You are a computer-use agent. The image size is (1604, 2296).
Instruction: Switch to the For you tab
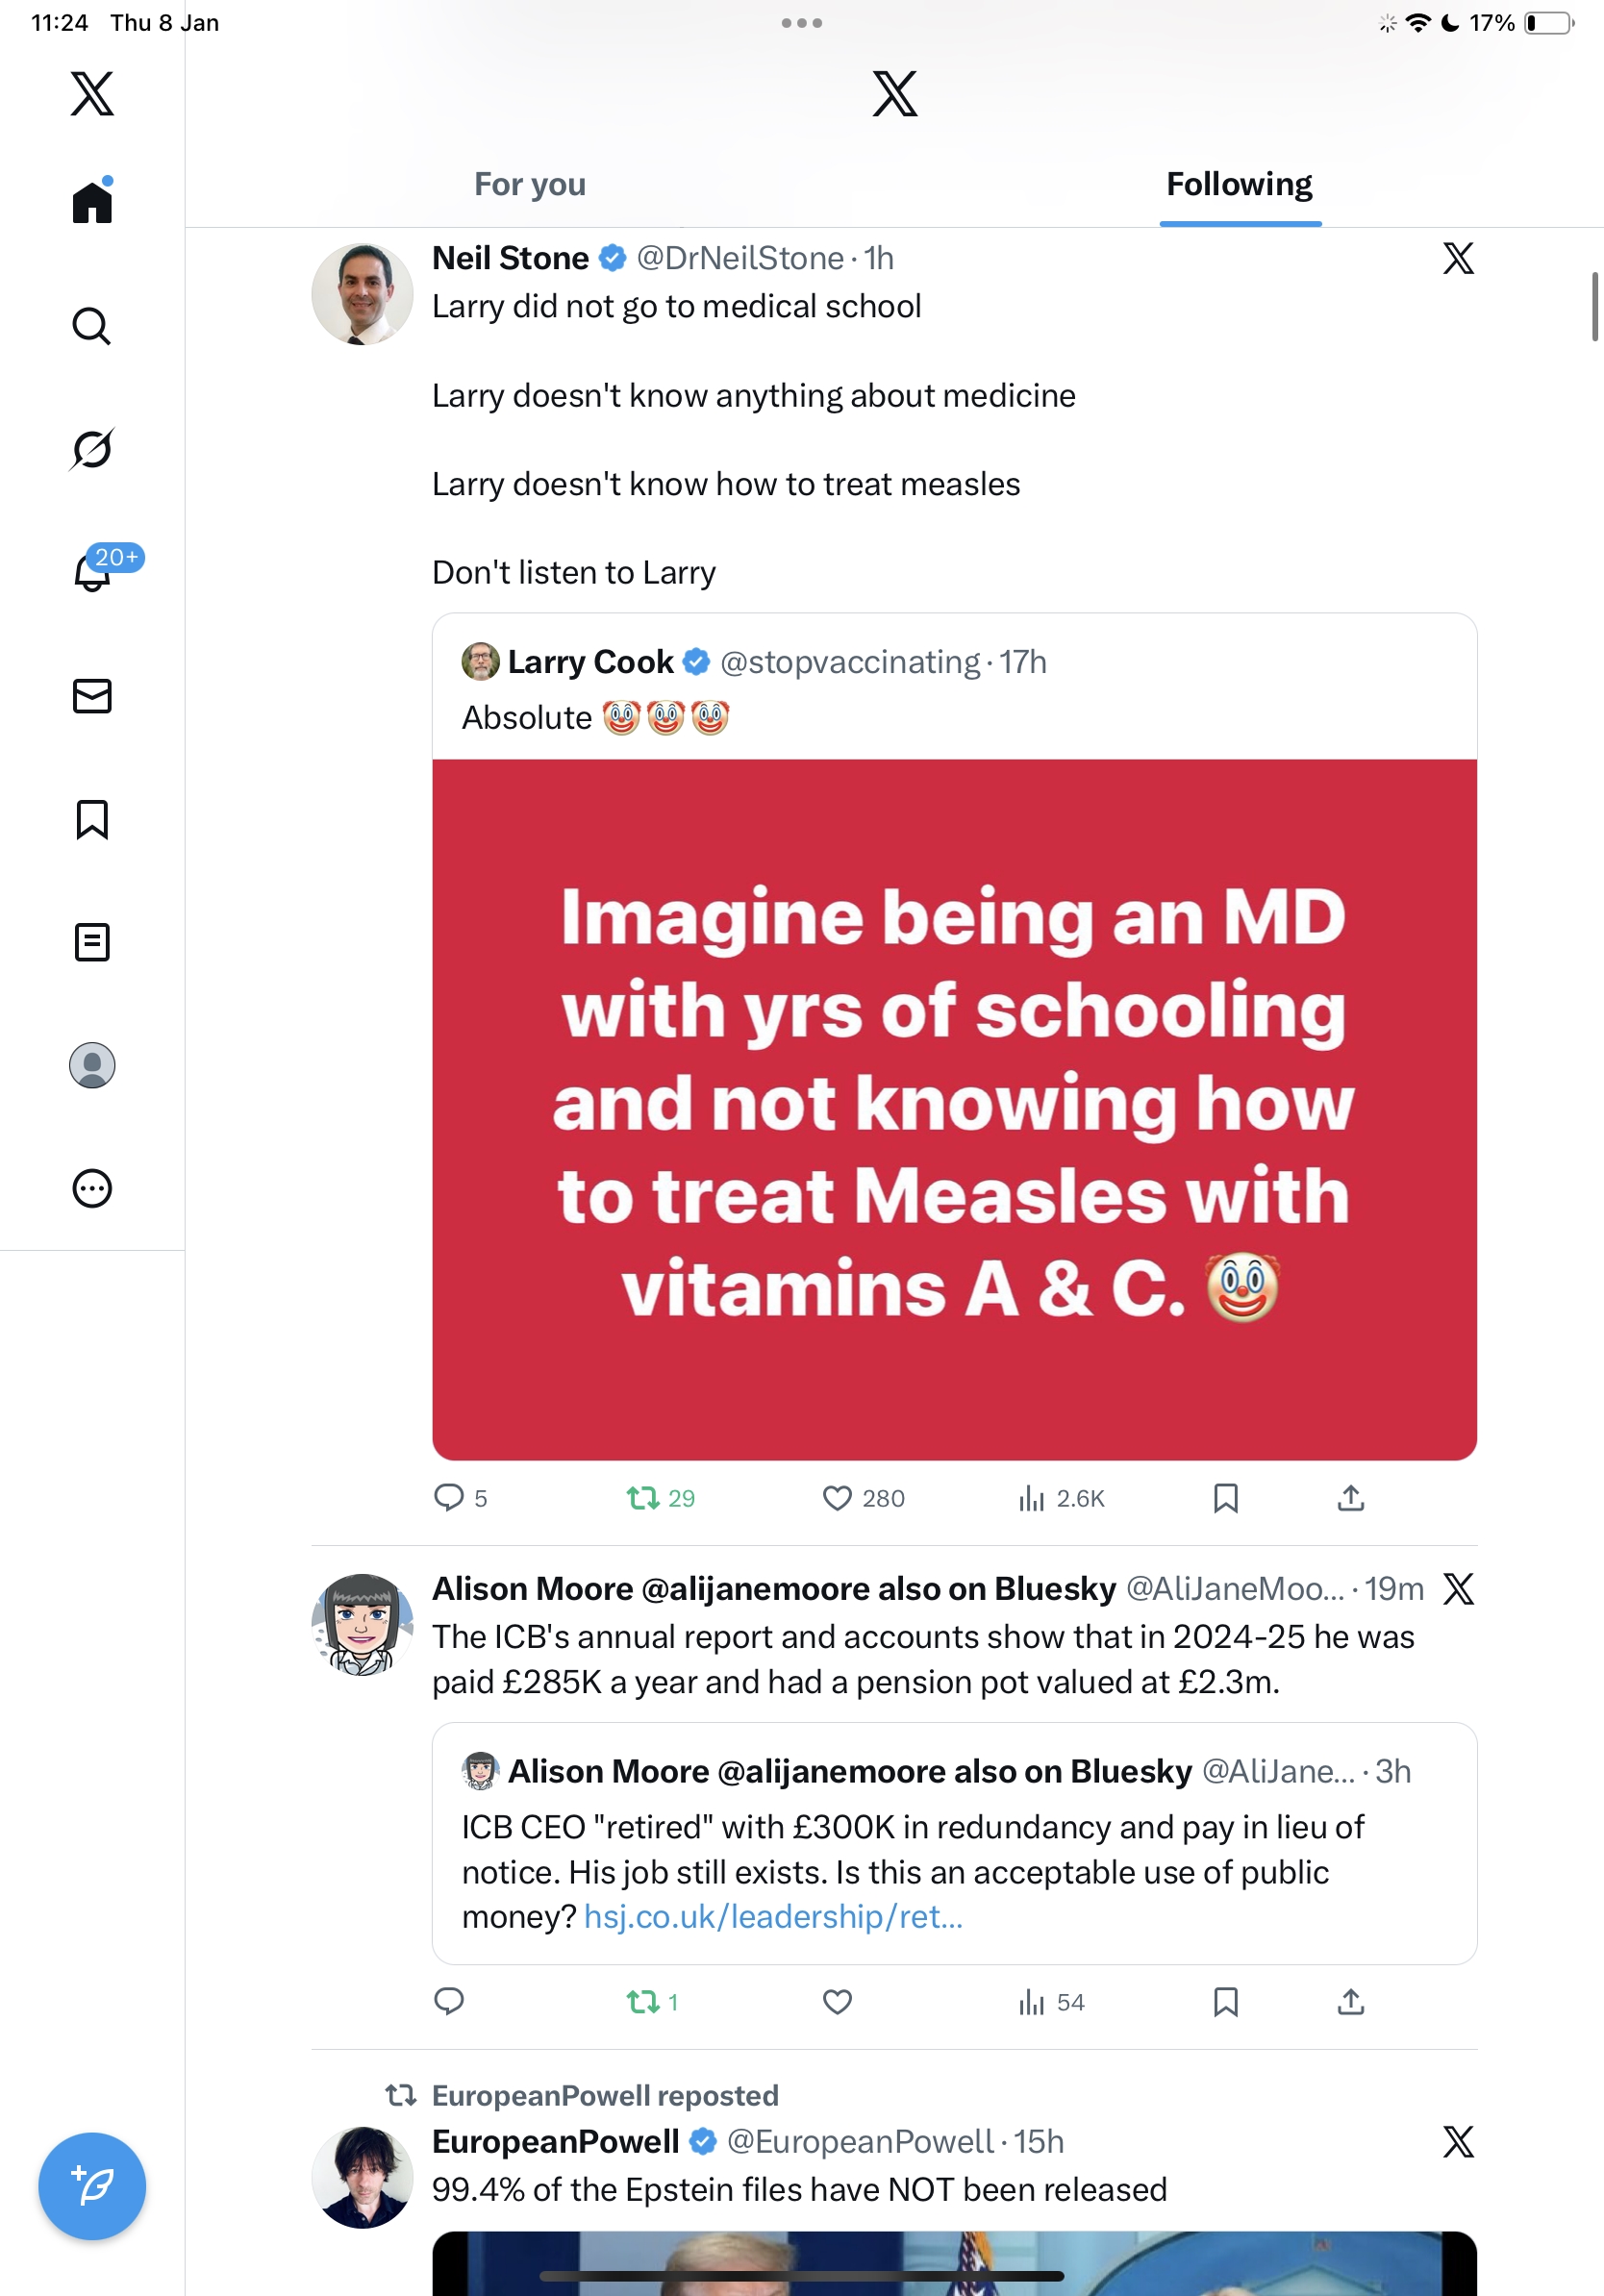530,185
